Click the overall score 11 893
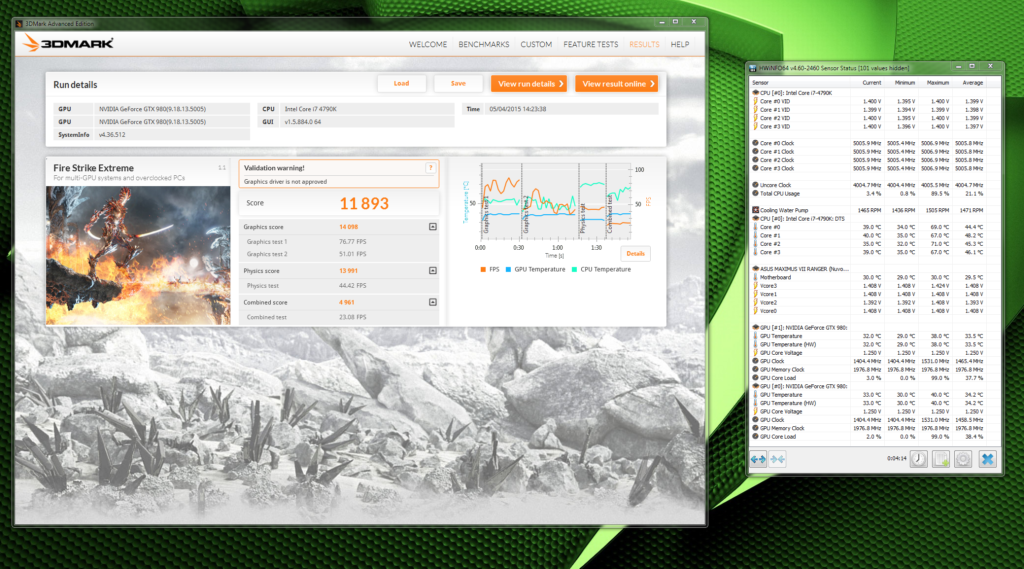This screenshot has width=1024, height=569. click(364, 203)
